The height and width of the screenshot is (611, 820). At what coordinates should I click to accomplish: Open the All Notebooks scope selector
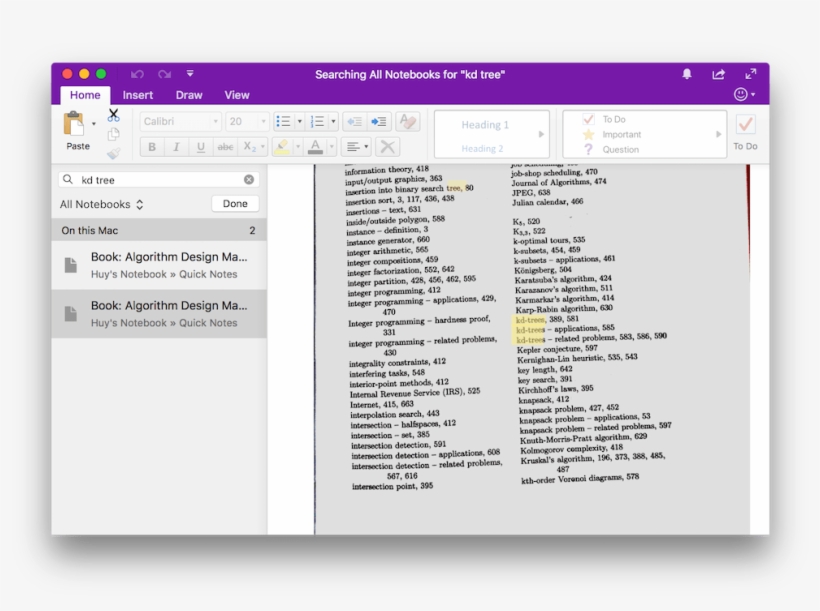(x=98, y=203)
